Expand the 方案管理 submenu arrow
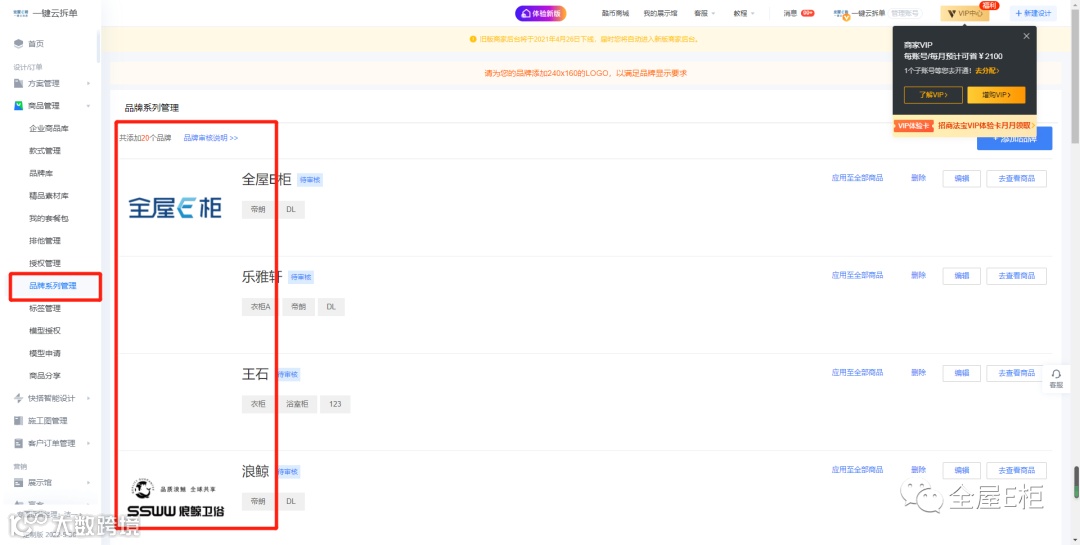 point(88,83)
